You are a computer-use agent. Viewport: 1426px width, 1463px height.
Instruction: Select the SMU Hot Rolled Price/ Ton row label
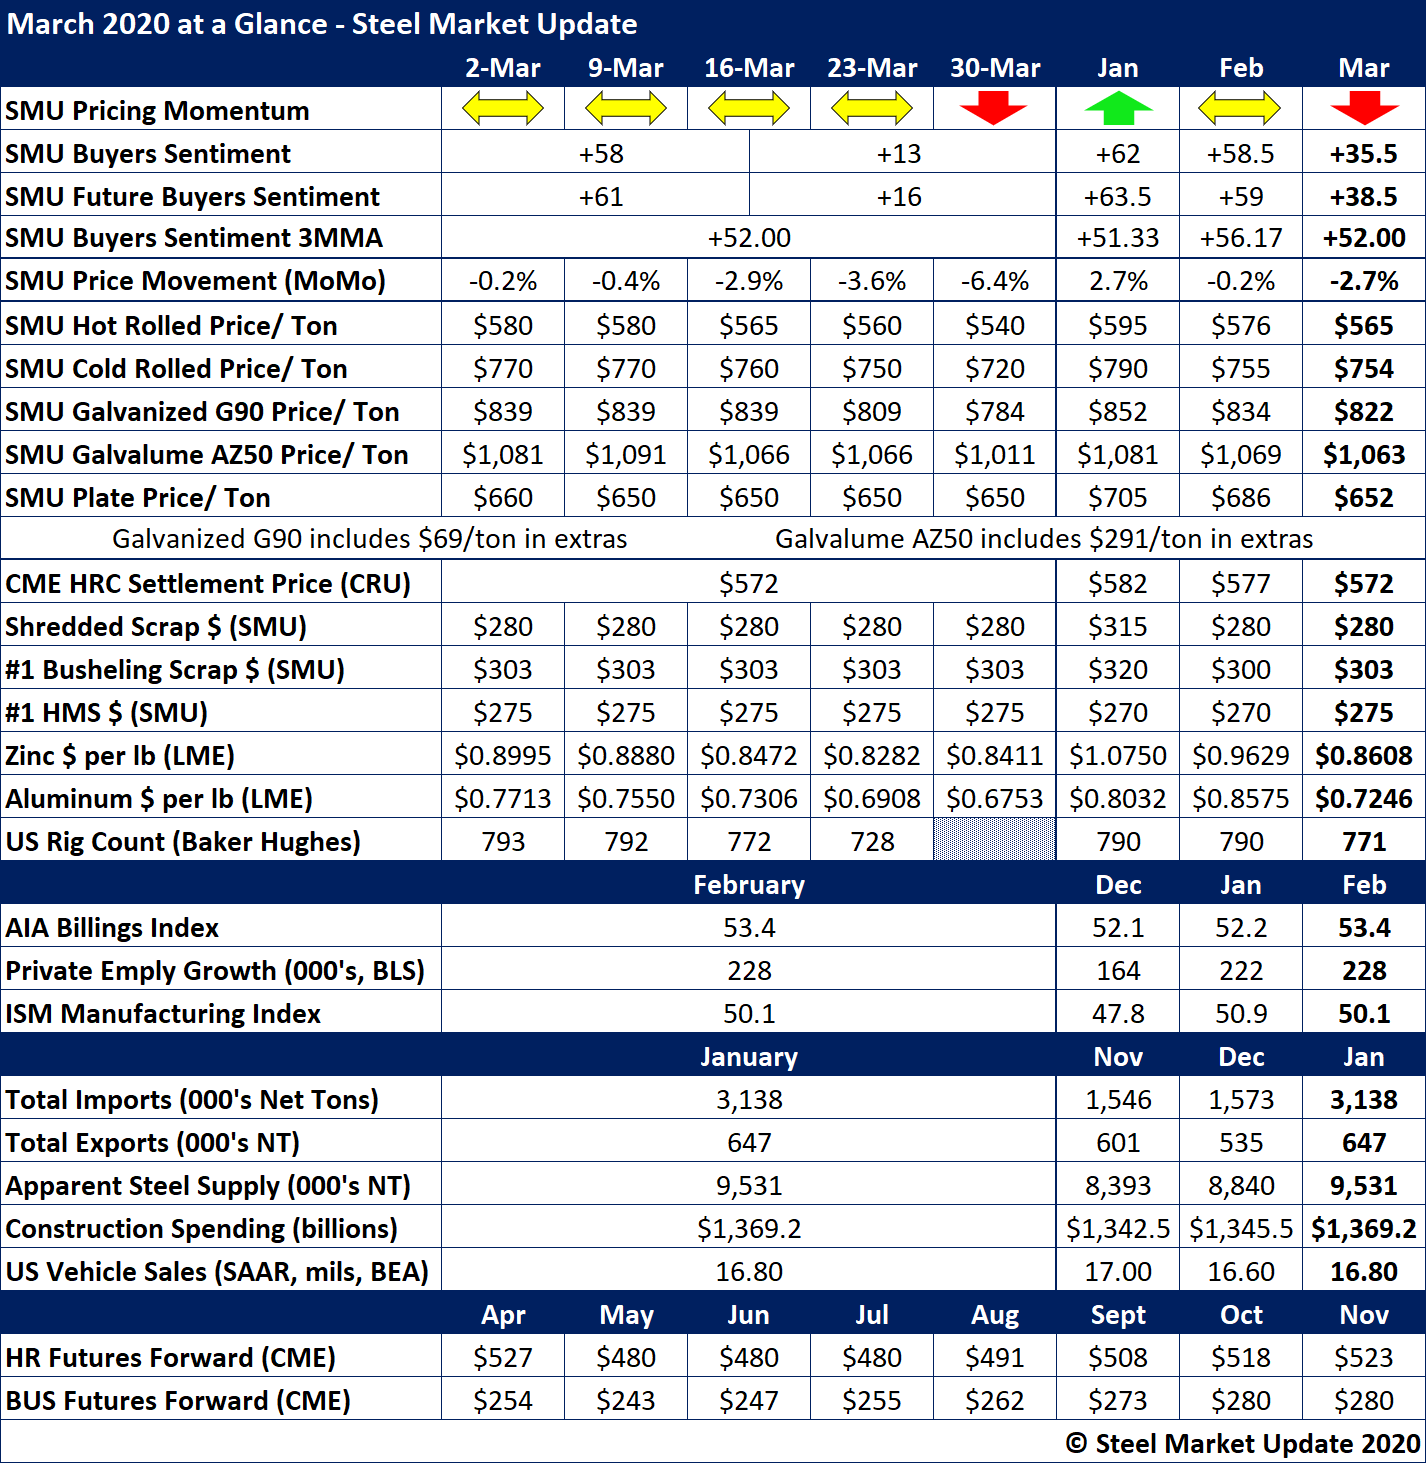(171, 326)
